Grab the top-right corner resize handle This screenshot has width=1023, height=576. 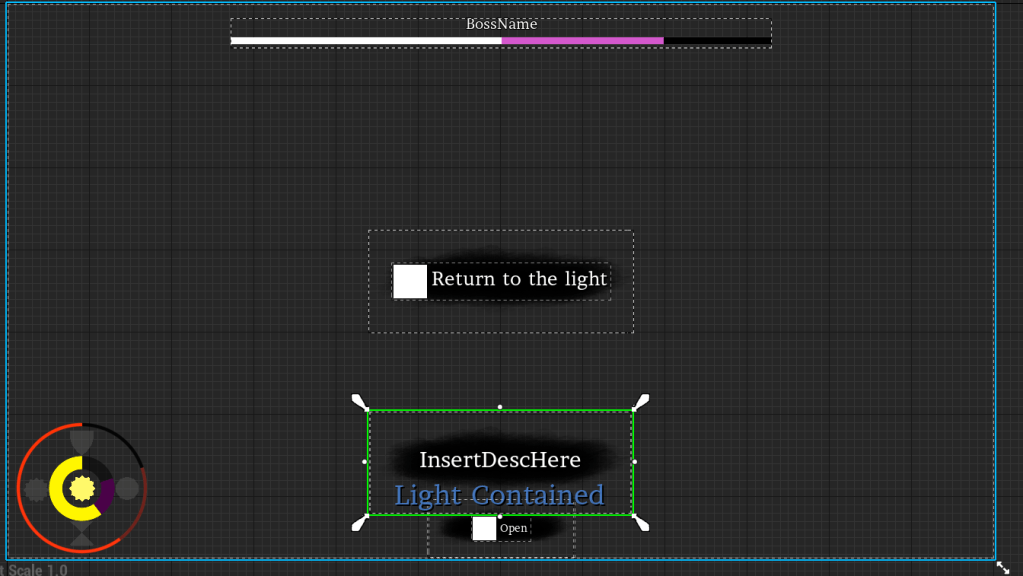click(641, 401)
